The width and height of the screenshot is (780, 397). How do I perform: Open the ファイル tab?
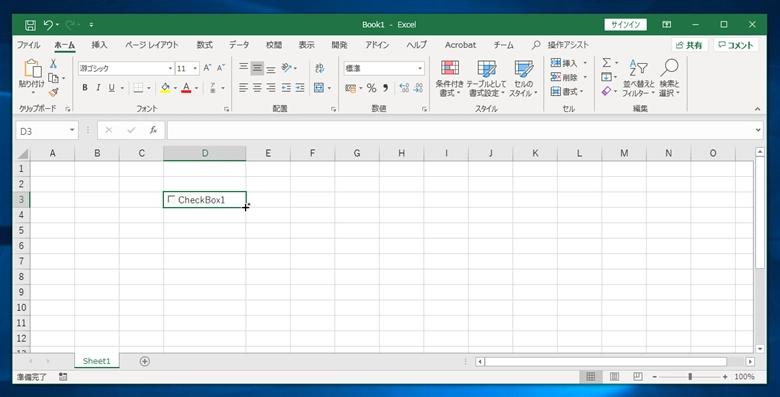pyautogui.click(x=28, y=45)
